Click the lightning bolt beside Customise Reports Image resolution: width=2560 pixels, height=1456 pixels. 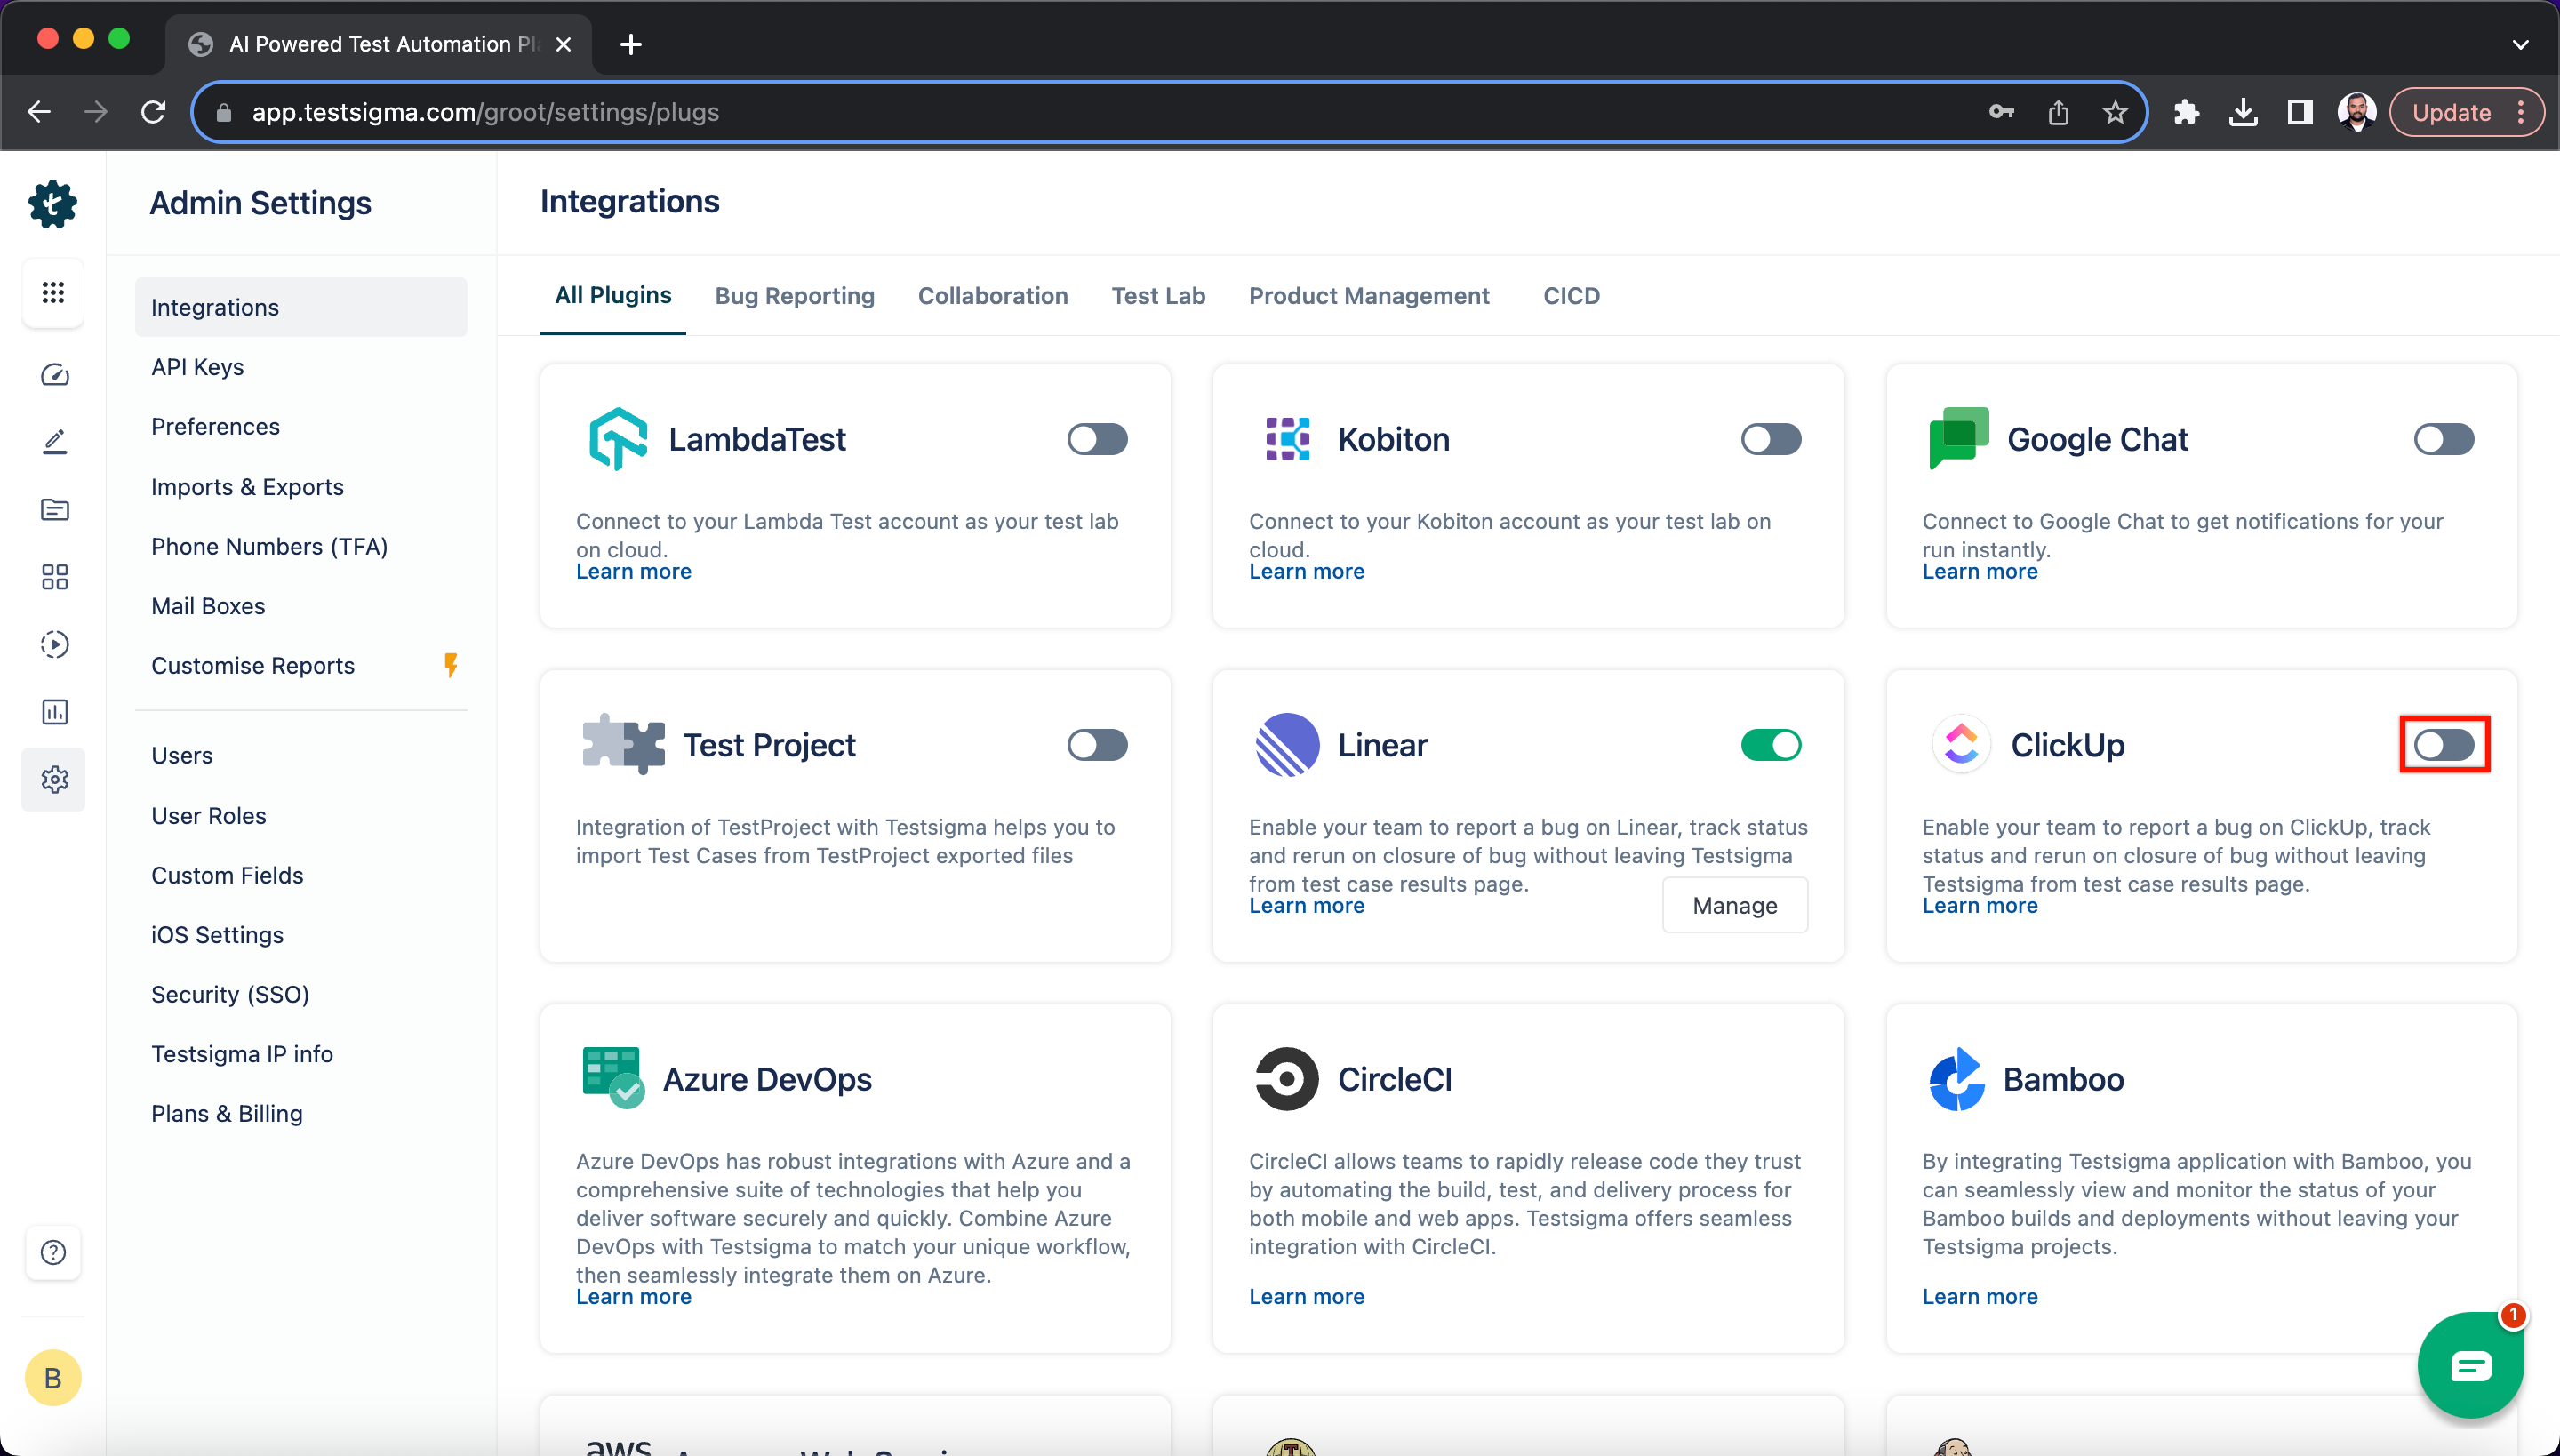pos(451,665)
